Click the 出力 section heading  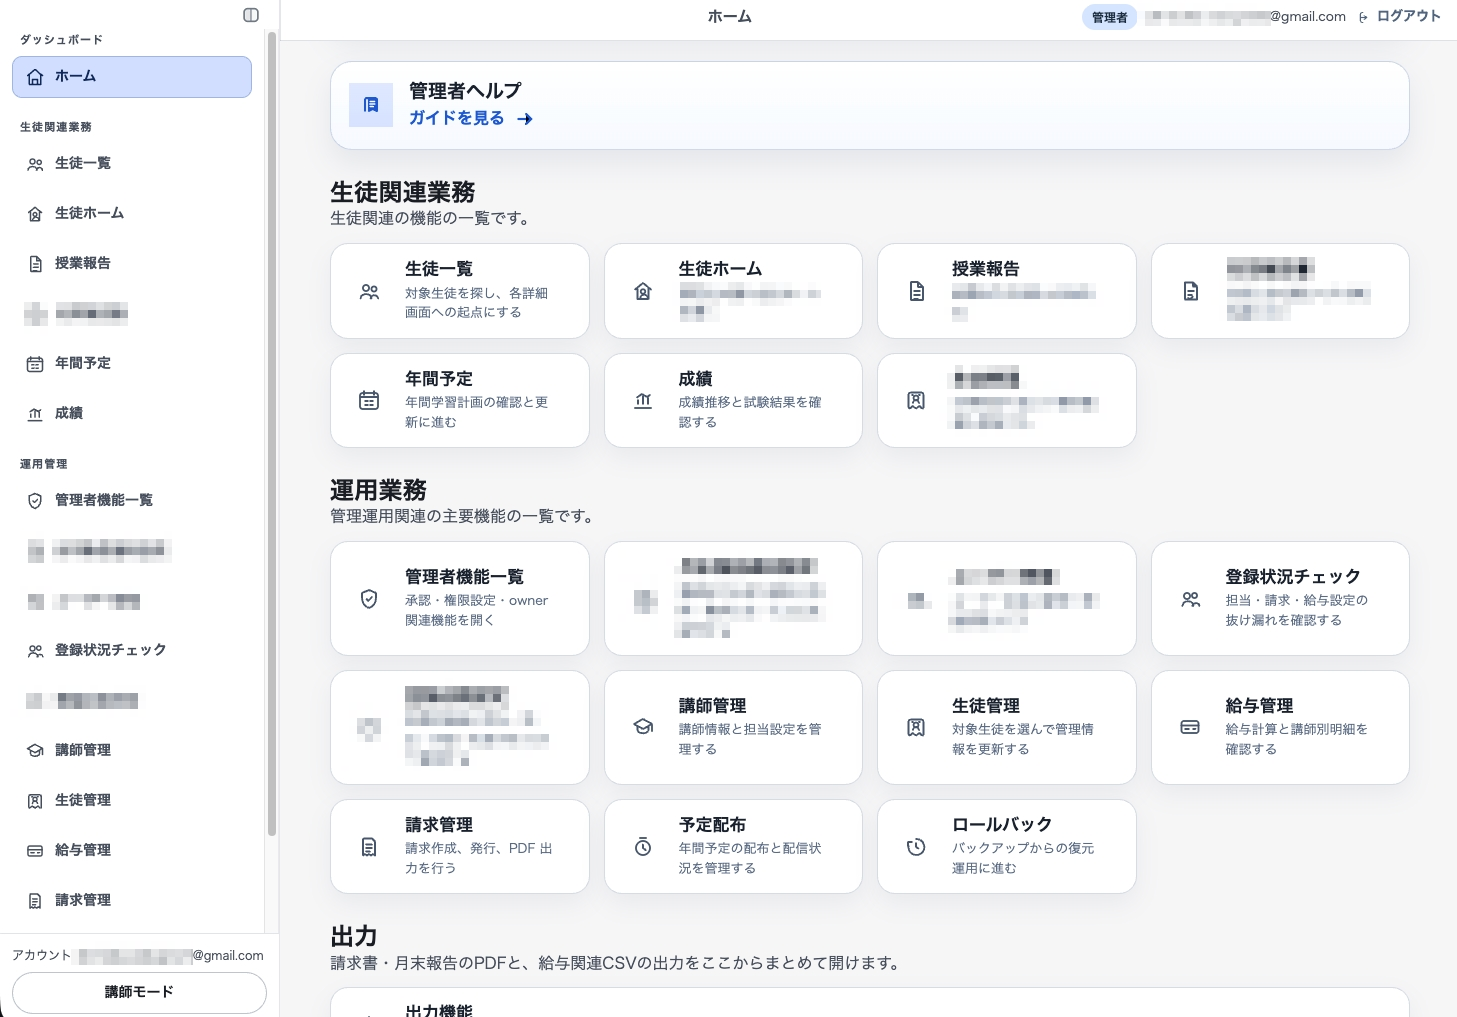[354, 936]
